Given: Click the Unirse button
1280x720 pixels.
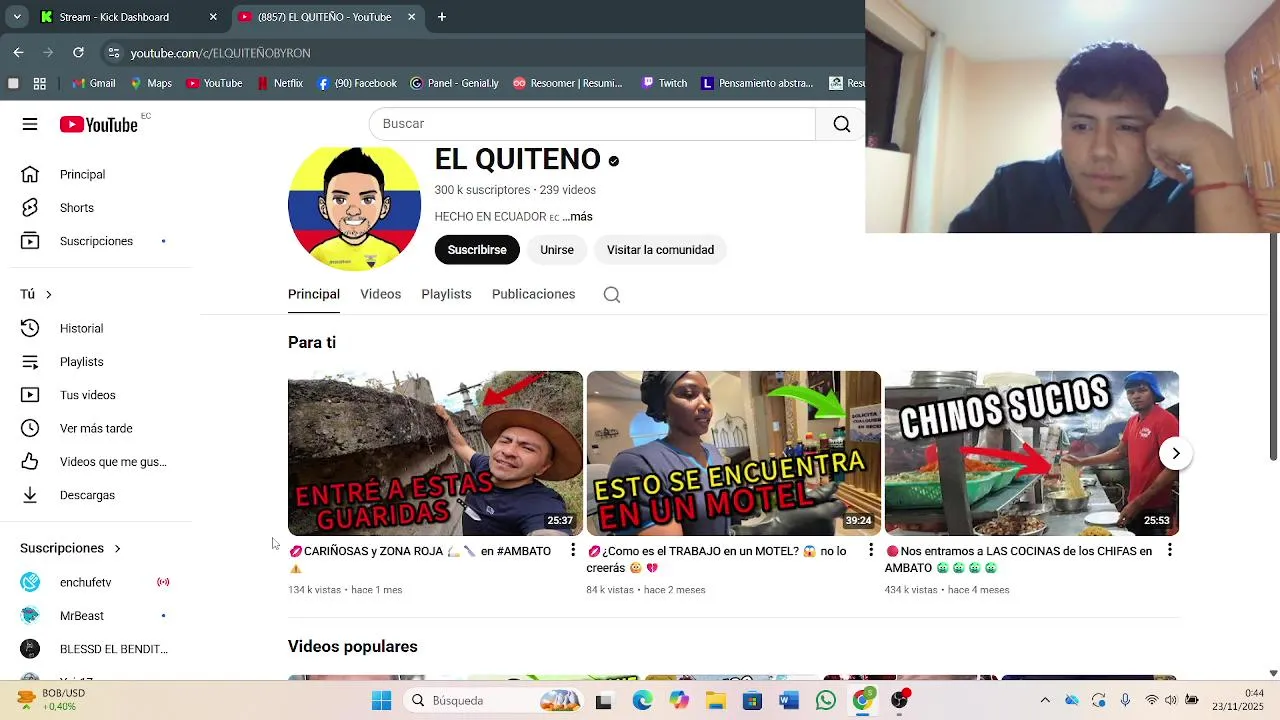Looking at the screenshot, I should [557, 250].
